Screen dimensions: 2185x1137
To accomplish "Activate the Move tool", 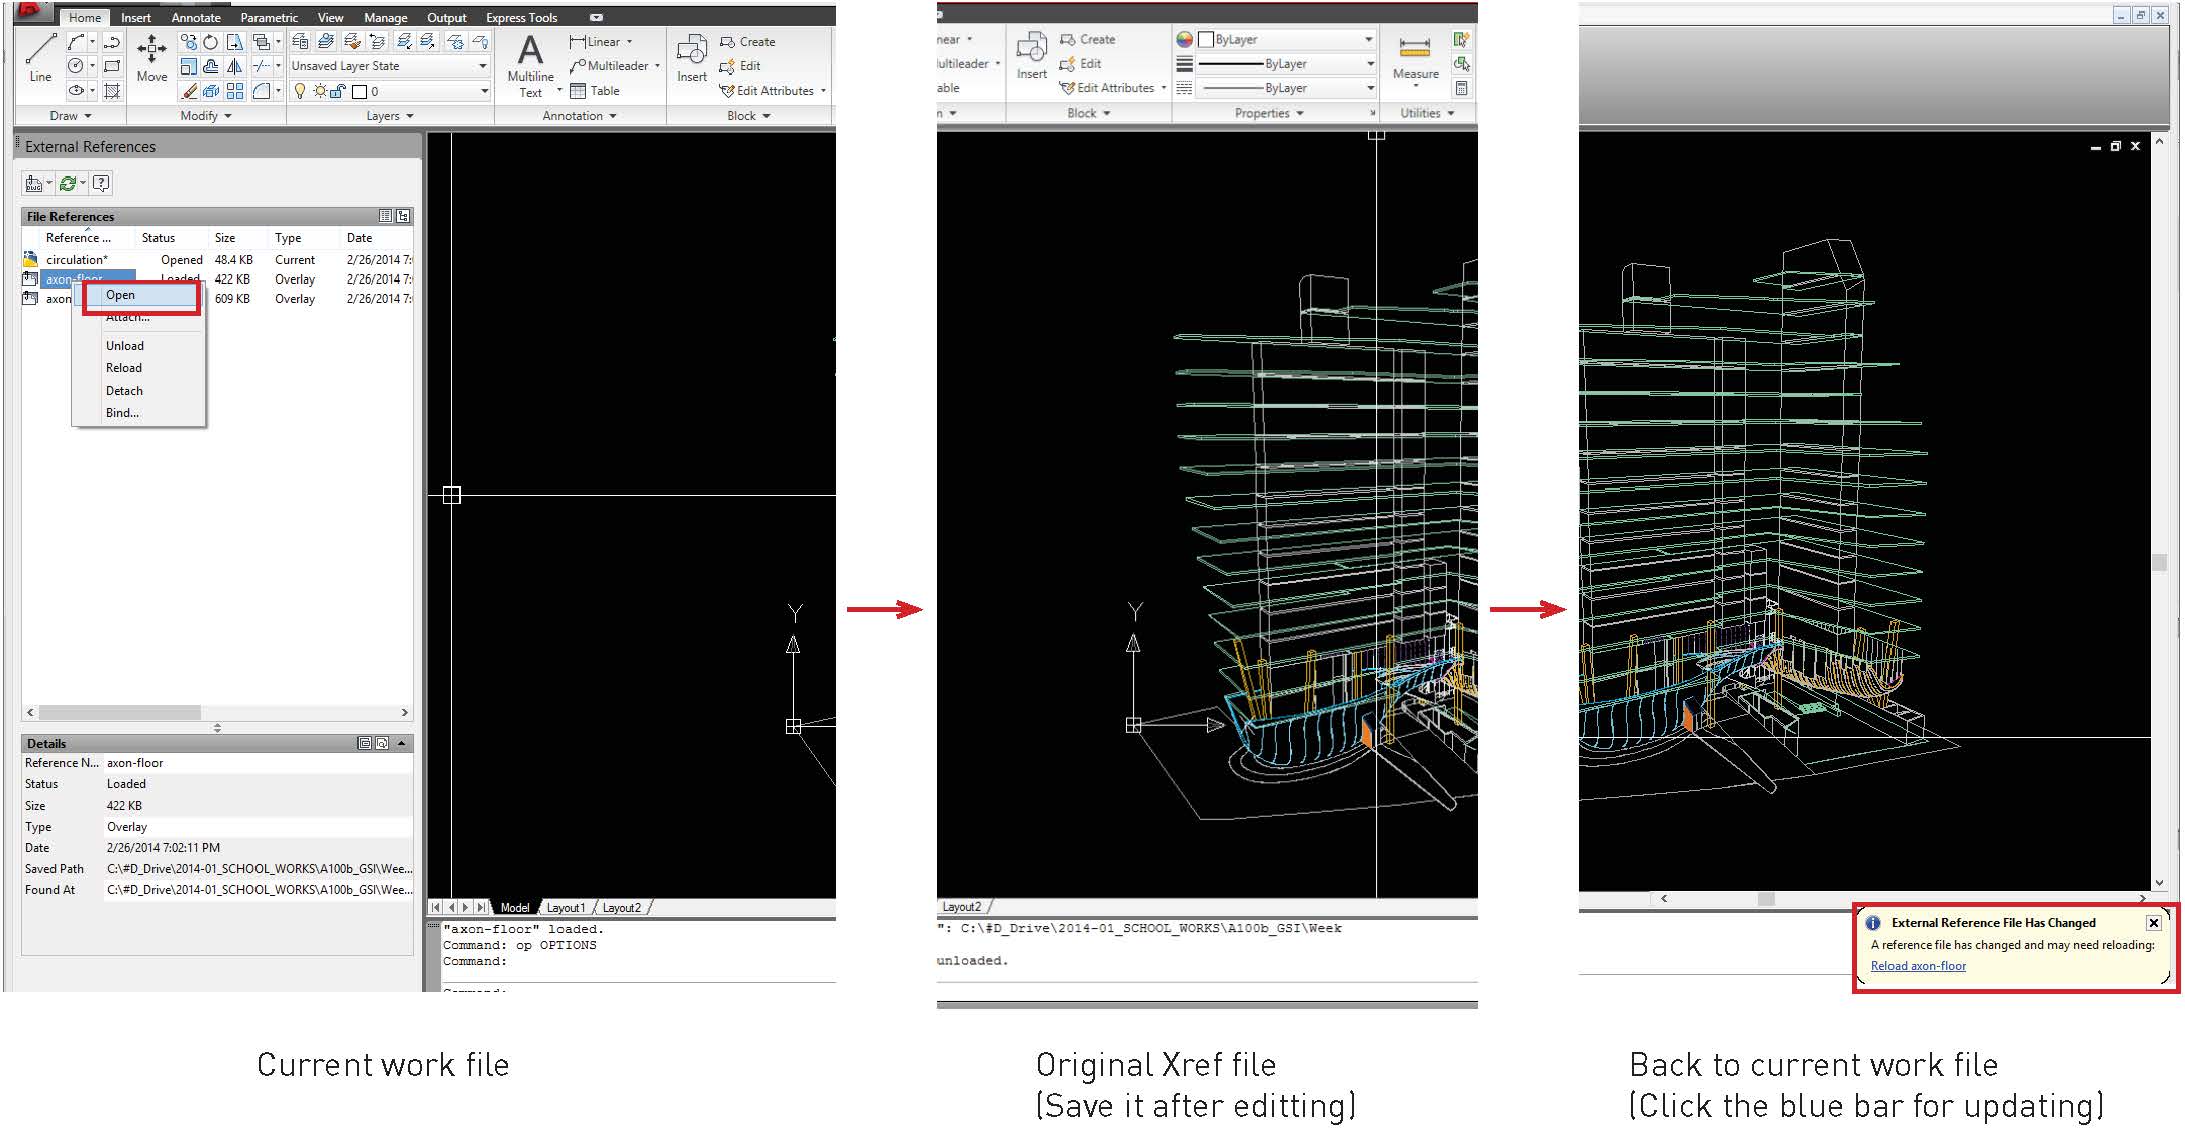I will tap(152, 57).
